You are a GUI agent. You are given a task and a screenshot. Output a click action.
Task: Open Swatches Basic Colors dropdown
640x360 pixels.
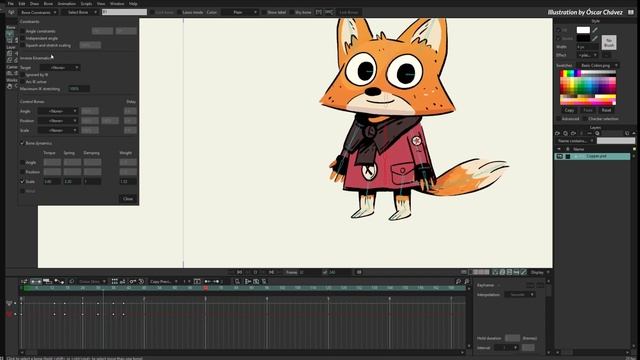pyautogui.click(x=598, y=65)
